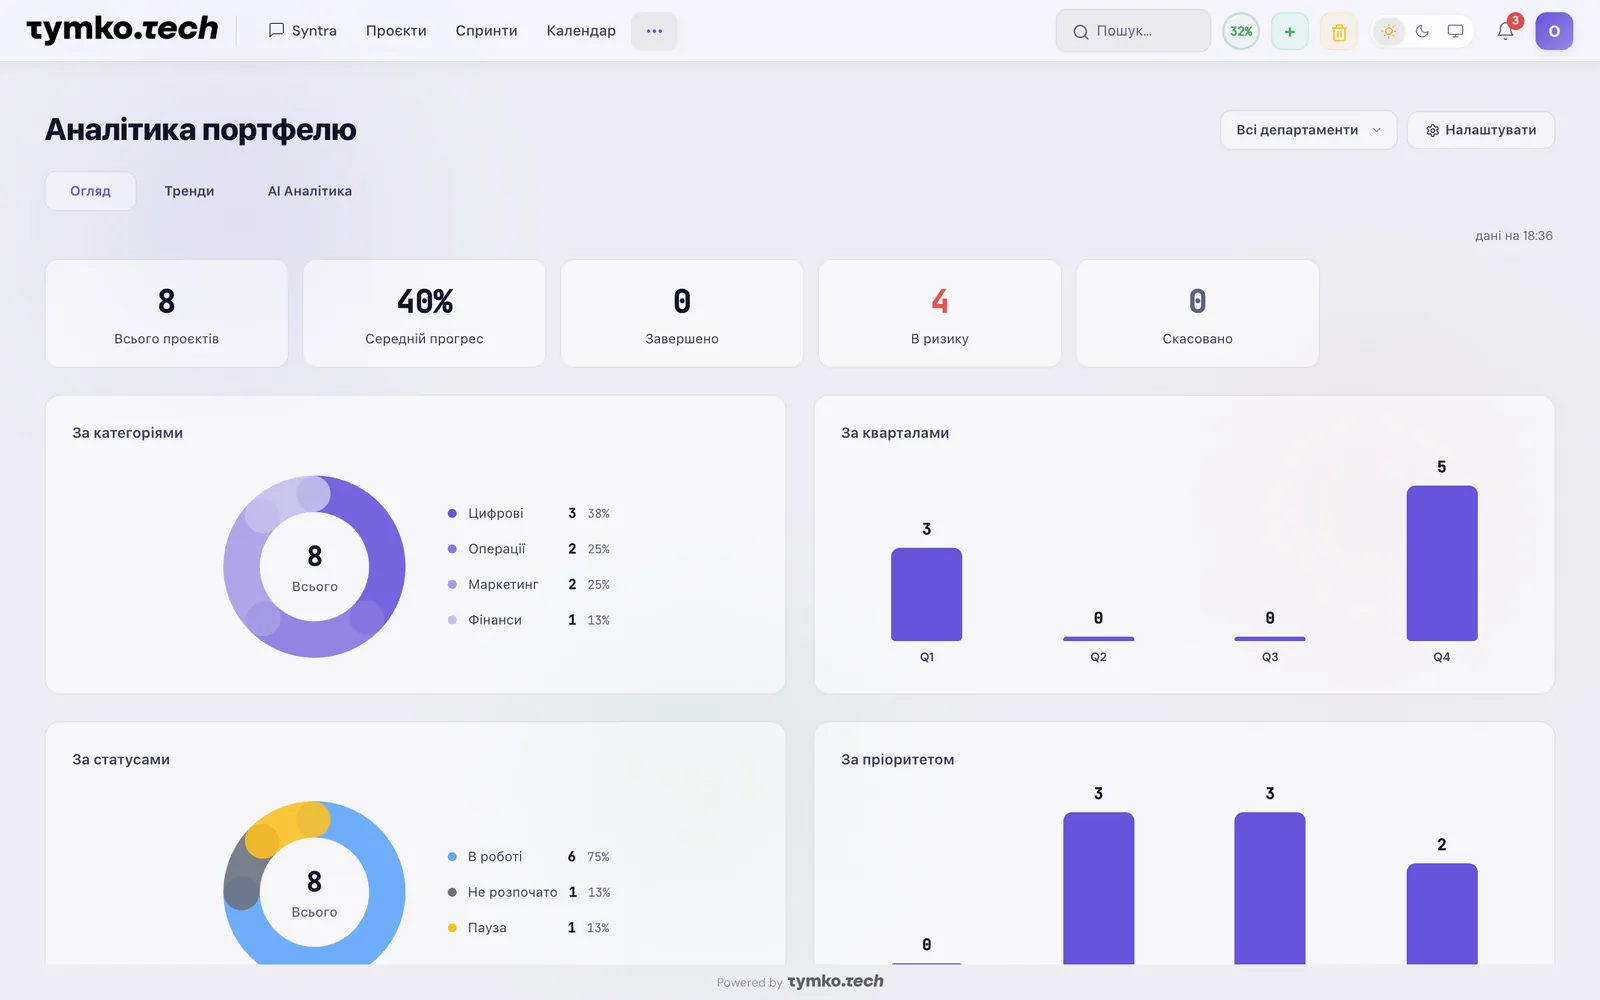
Task: Click the дані на 18:36 timestamp
Action: [1514, 236]
